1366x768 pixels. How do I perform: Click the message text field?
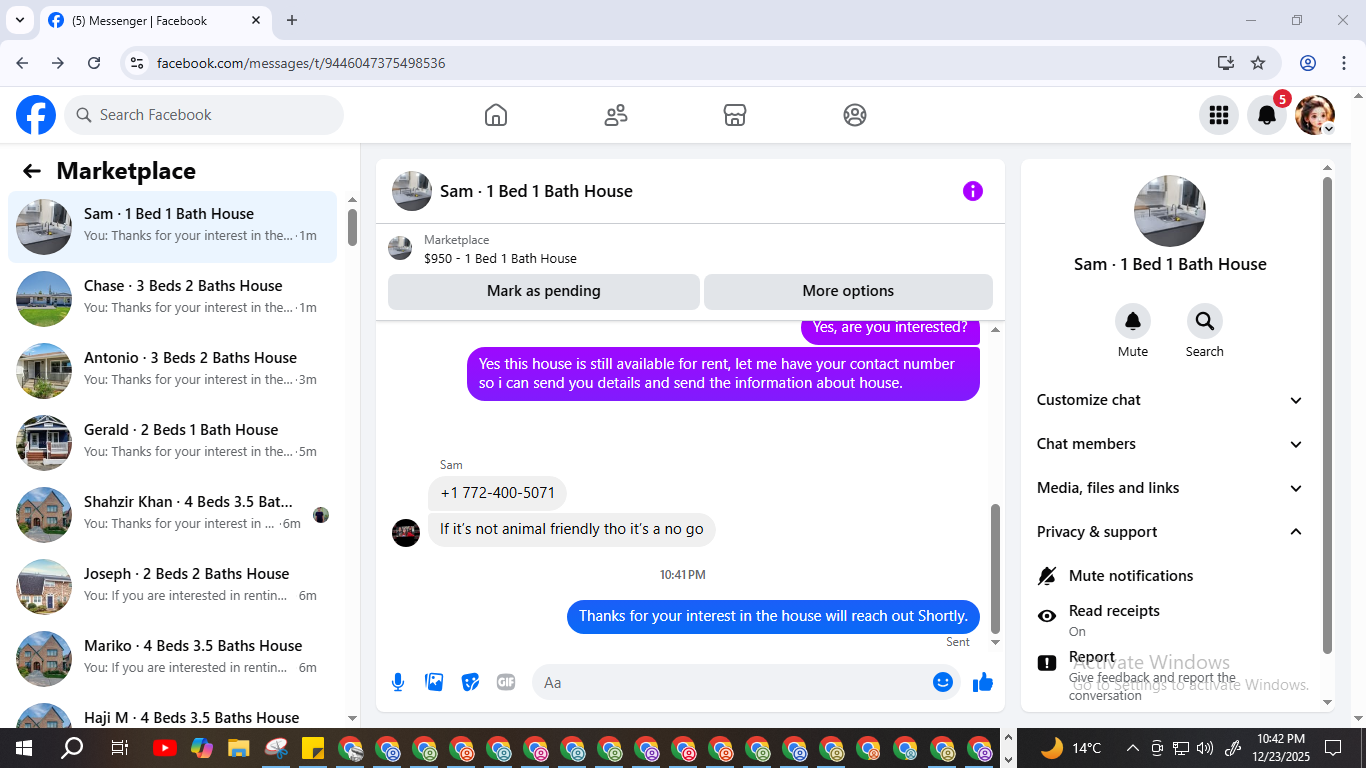tap(730, 682)
